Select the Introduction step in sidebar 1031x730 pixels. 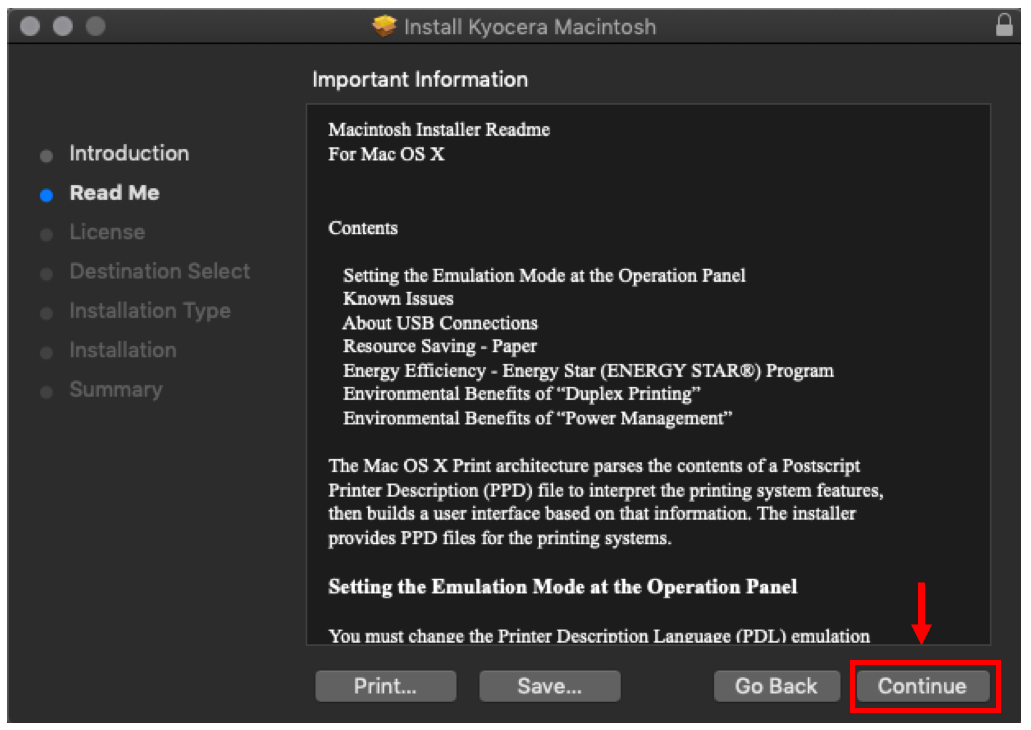[128, 154]
